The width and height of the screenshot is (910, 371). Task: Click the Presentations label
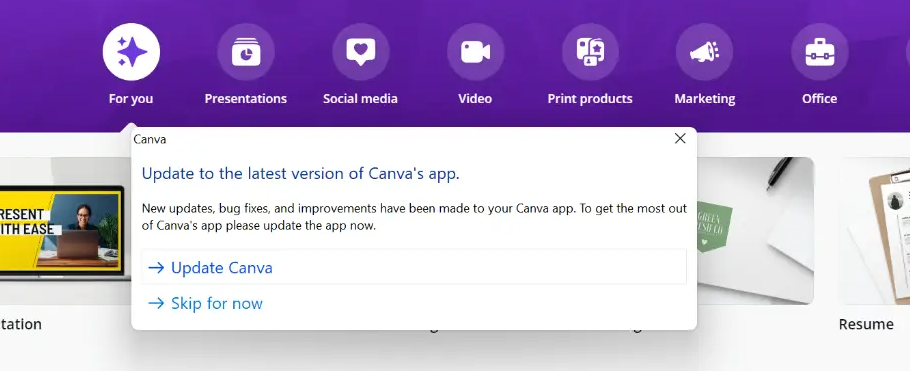point(245,99)
